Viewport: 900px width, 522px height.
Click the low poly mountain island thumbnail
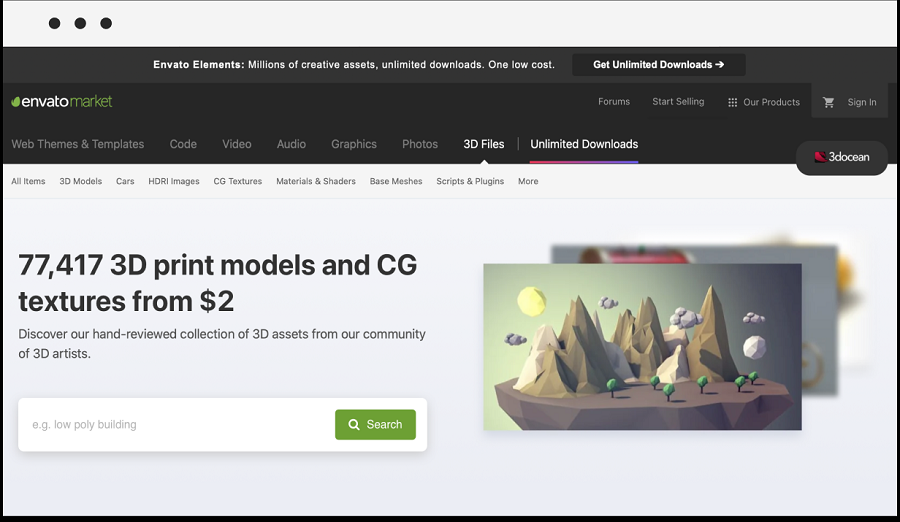coord(642,347)
